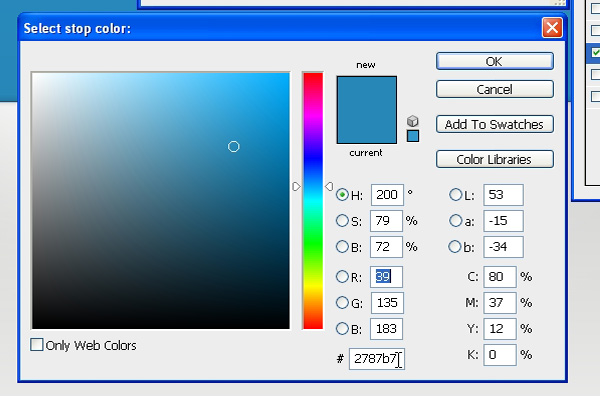The height and width of the screenshot is (396, 600).
Task: Click the small web-safe color swatch
Action: coord(413,136)
